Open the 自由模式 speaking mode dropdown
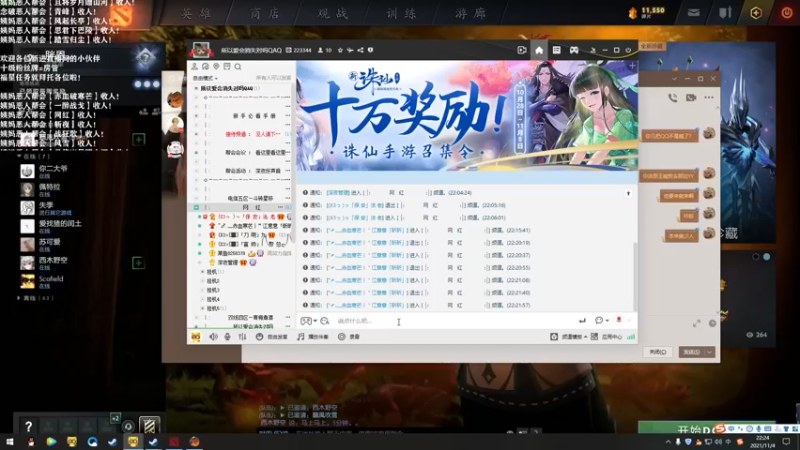The height and width of the screenshot is (450, 800). click(205, 78)
